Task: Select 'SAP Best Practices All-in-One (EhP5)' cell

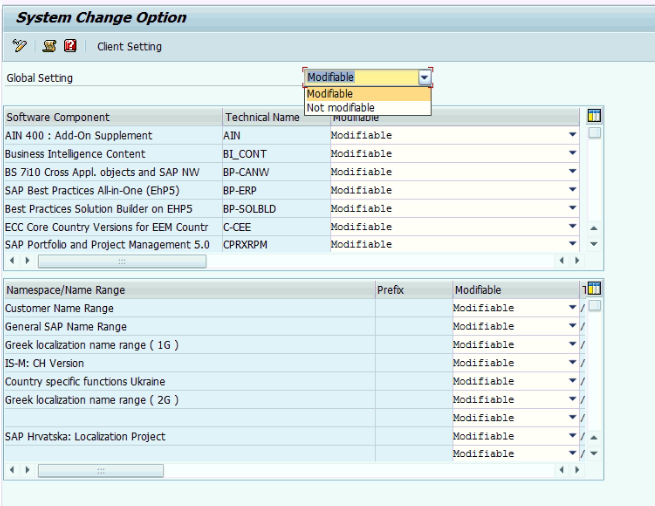Action: pos(113,191)
